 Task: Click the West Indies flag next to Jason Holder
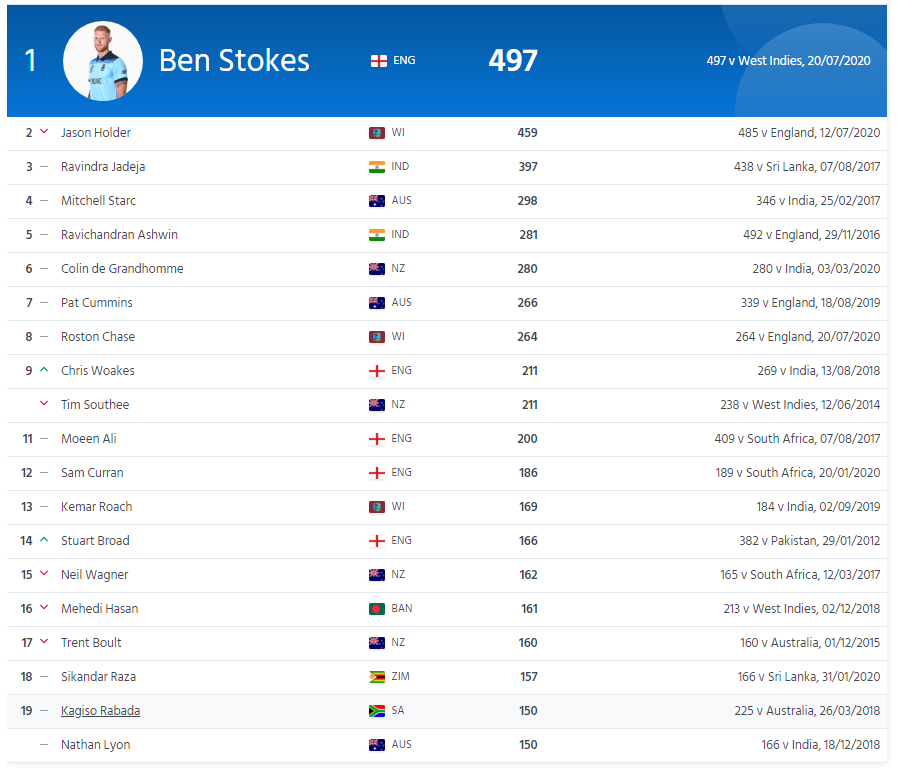(377, 132)
